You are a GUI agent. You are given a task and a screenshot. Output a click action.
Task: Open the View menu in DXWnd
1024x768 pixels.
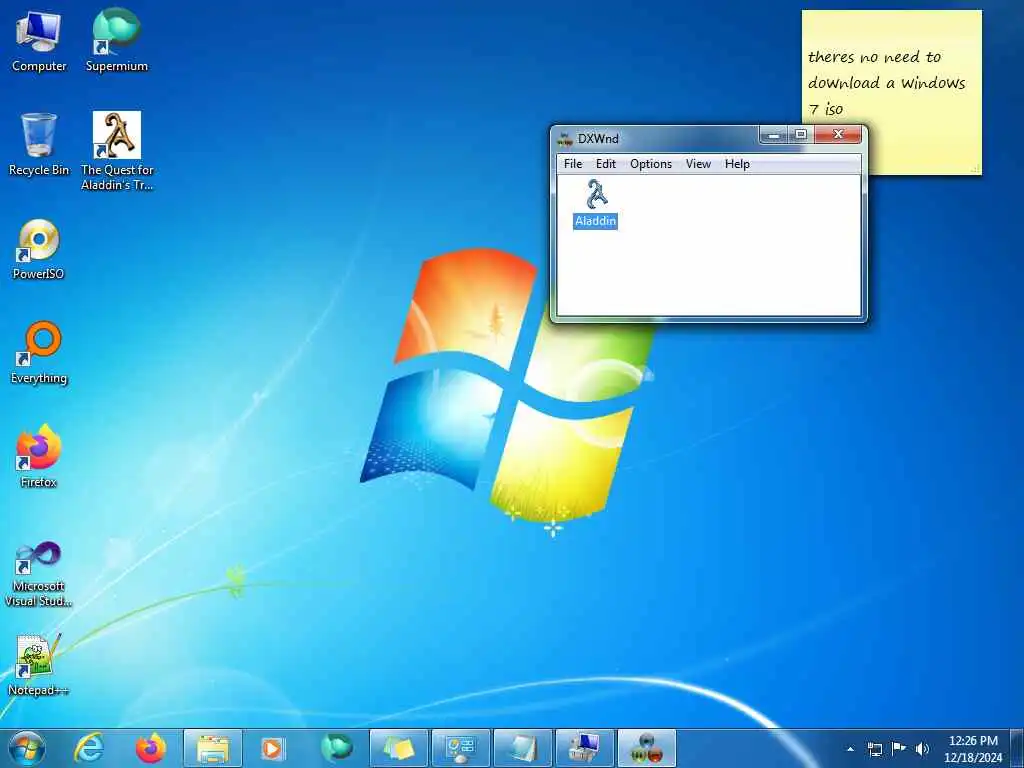(698, 164)
